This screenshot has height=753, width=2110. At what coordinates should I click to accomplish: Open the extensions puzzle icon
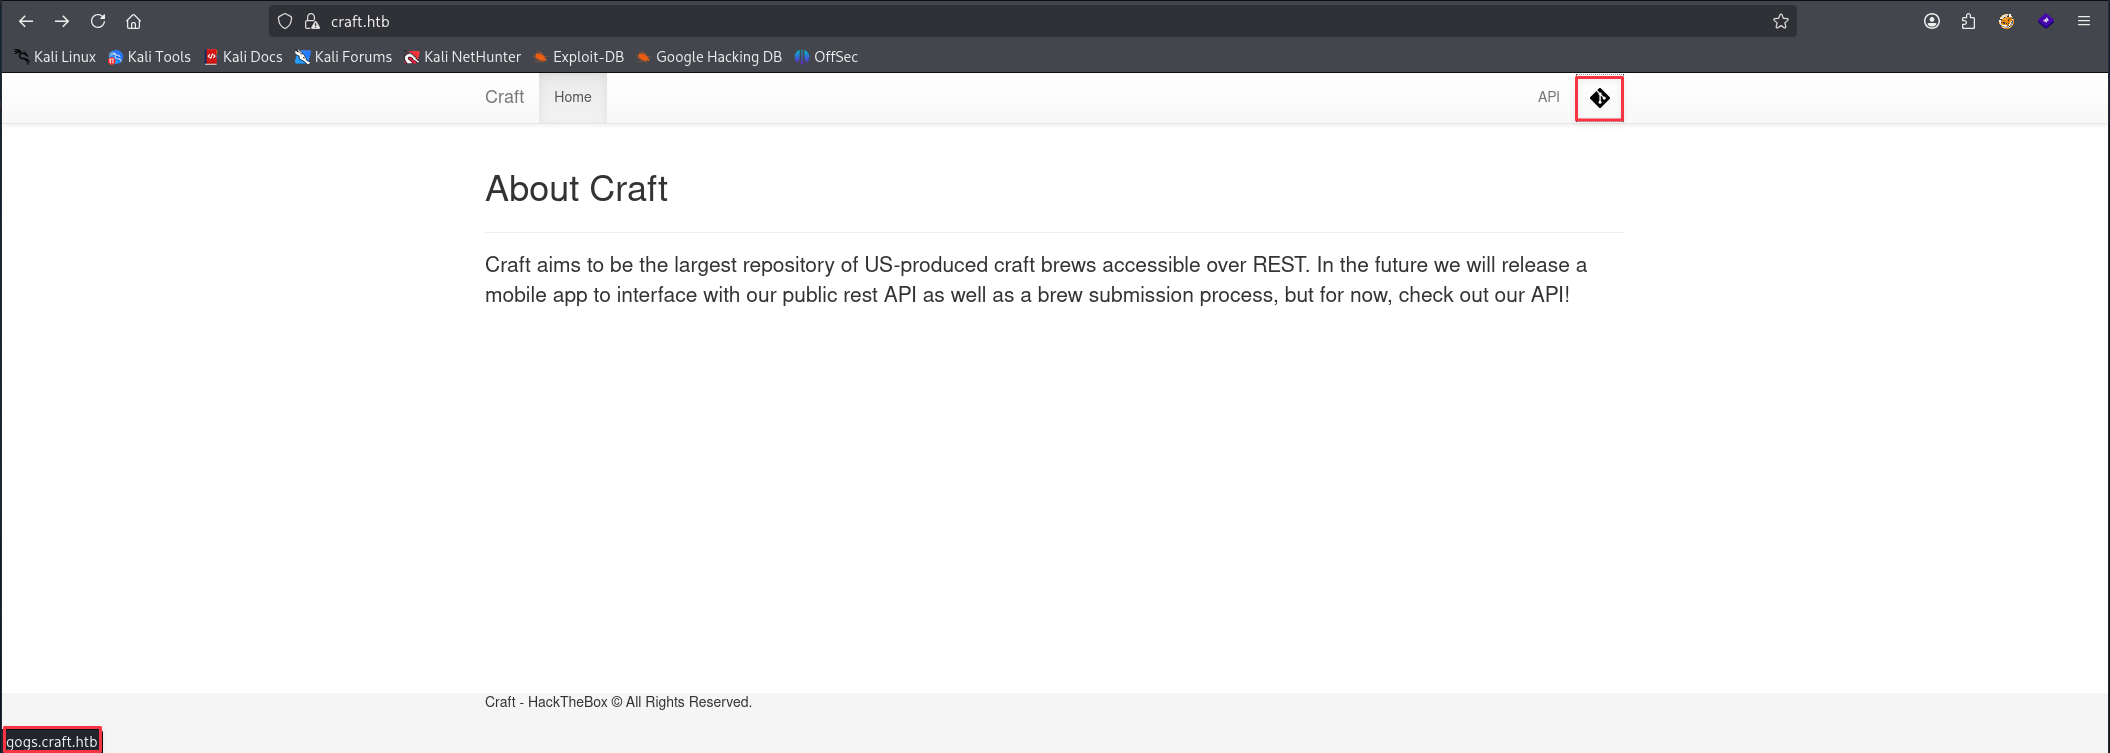(x=1968, y=21)
